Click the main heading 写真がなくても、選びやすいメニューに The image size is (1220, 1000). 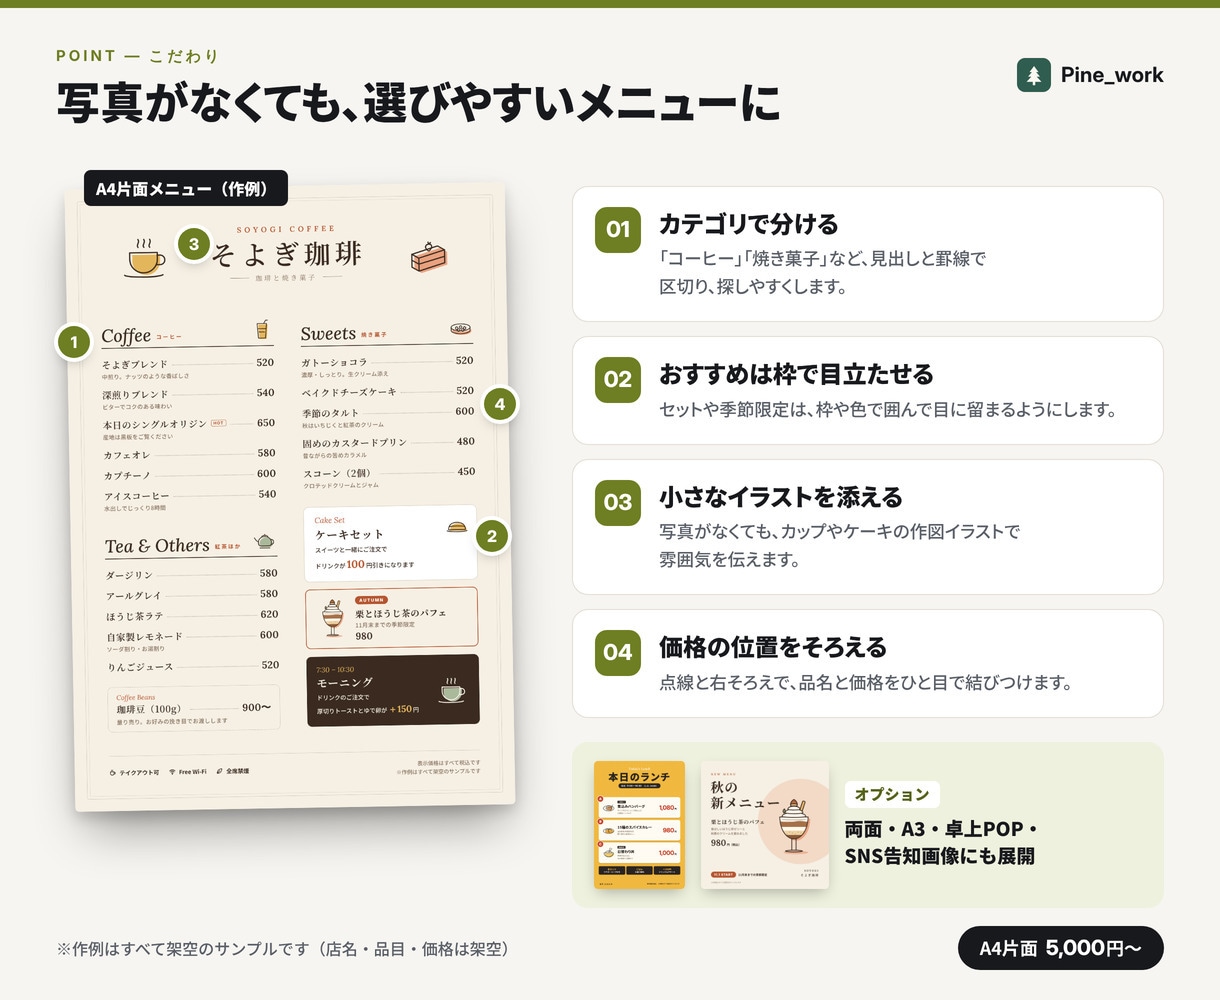tap(418, 104)
